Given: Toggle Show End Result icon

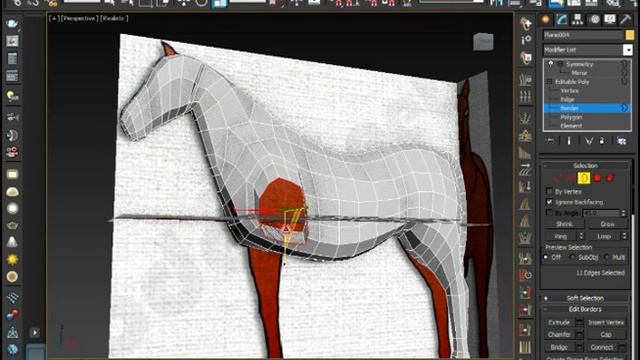Looking at the screenshot, I should click(x=569, y=141).
